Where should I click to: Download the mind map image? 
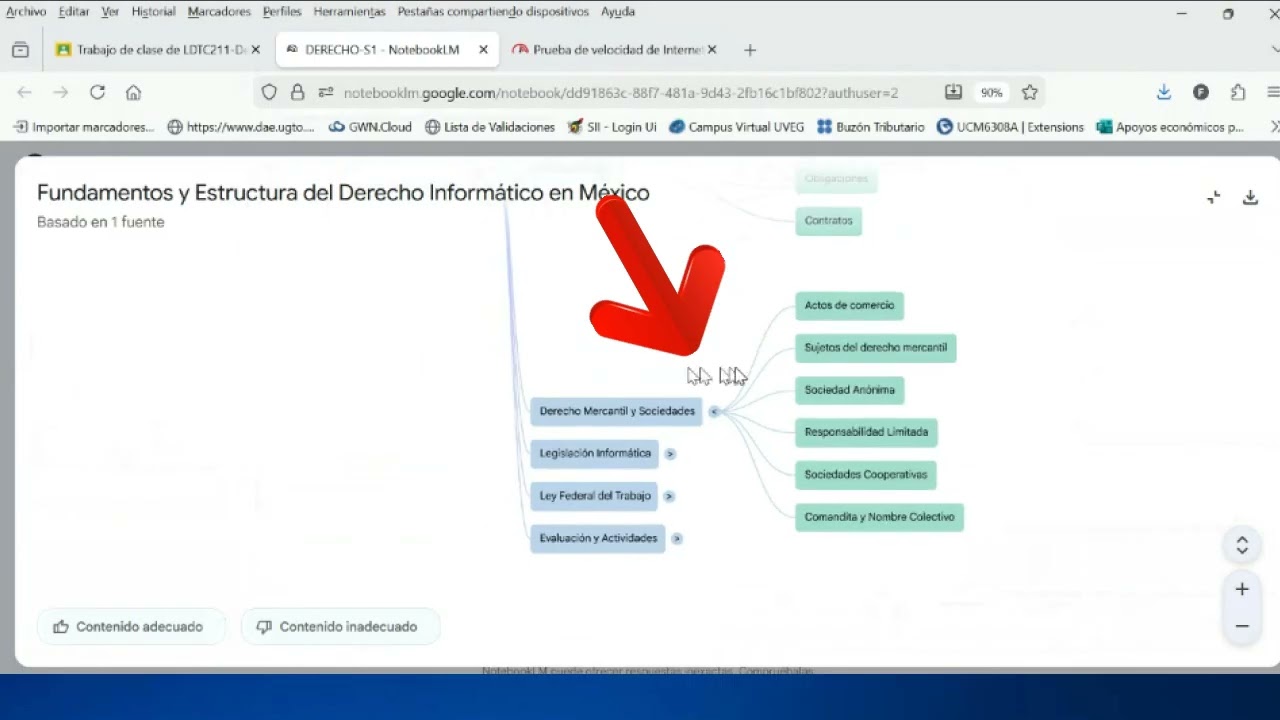[1250, 197]
